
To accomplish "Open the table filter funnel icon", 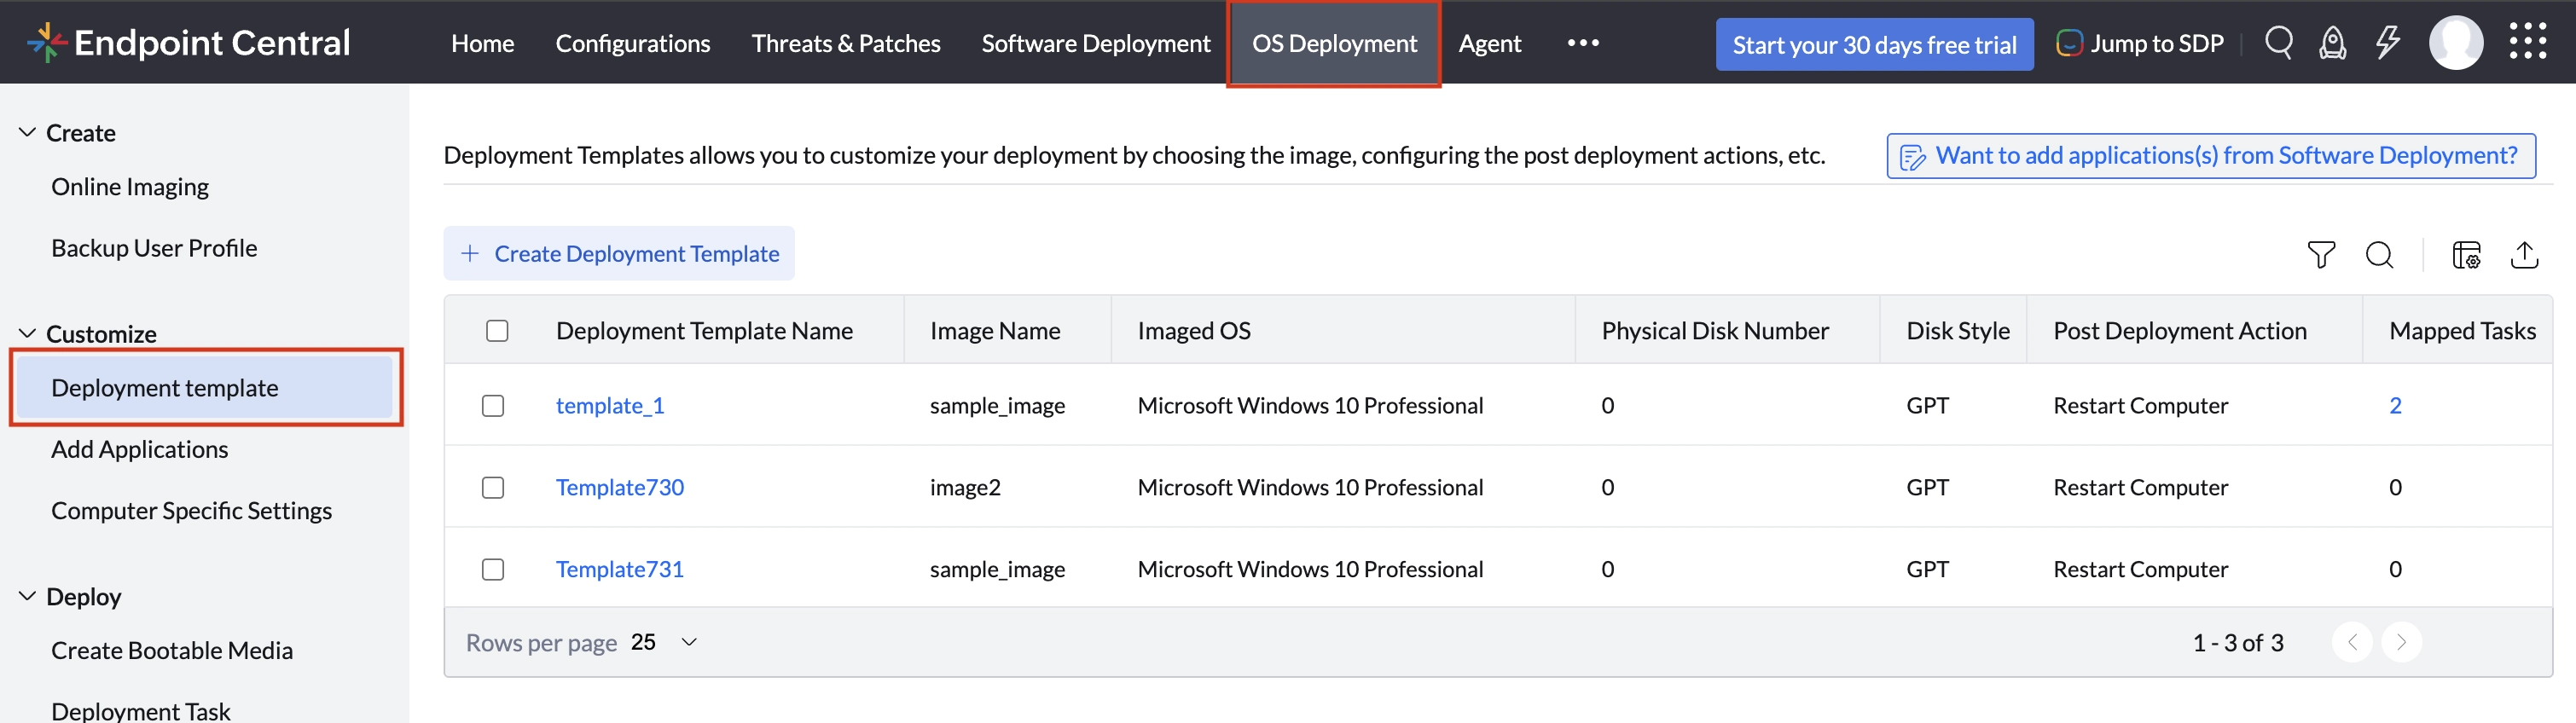I will click(2321, 255).
